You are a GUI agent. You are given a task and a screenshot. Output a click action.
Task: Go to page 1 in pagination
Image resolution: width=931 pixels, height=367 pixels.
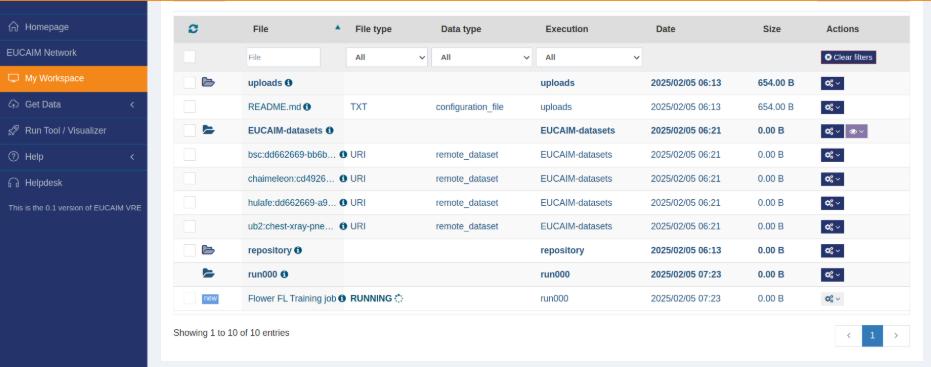[x=872, y=336]
